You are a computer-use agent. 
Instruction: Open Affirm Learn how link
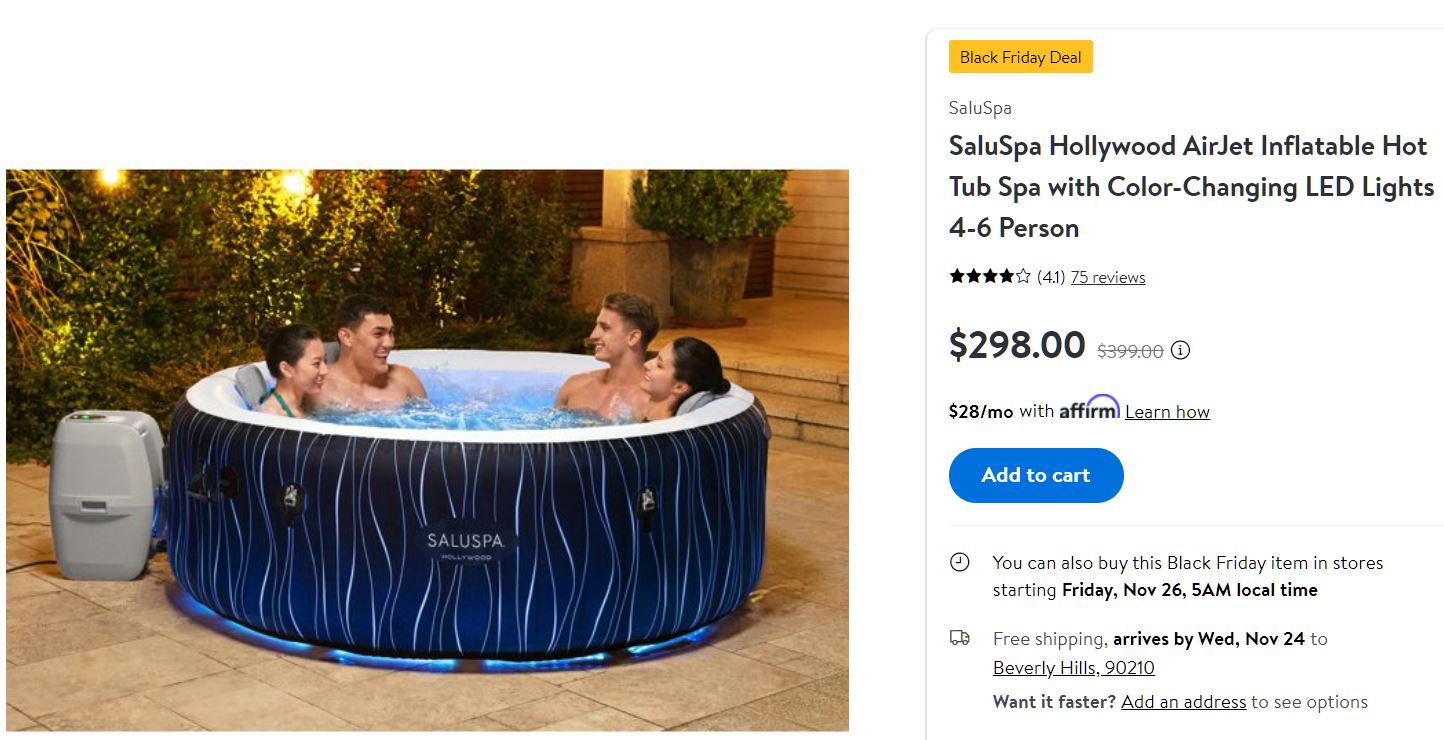(1167, 411)
